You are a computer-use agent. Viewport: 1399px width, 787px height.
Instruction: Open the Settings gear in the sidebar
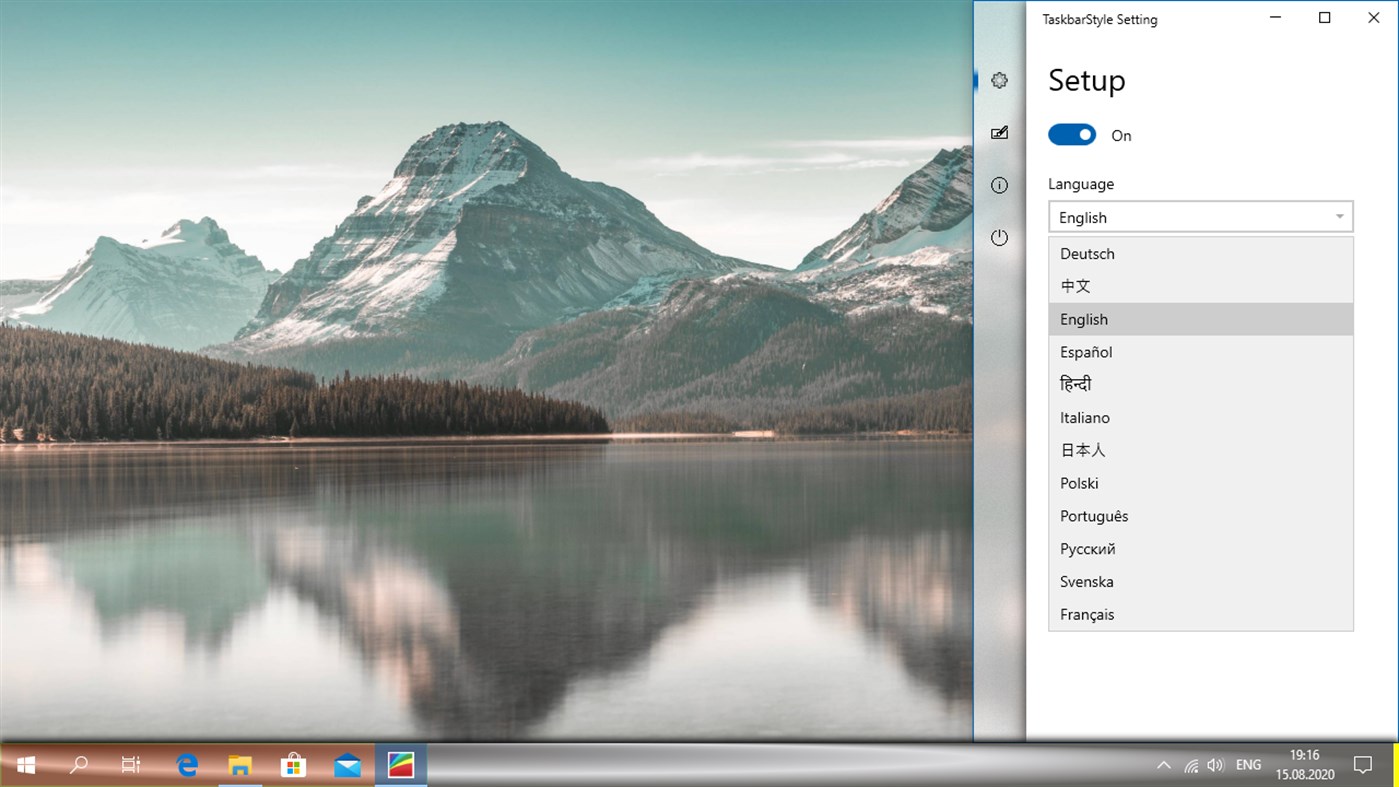click(x=998, y=80)
